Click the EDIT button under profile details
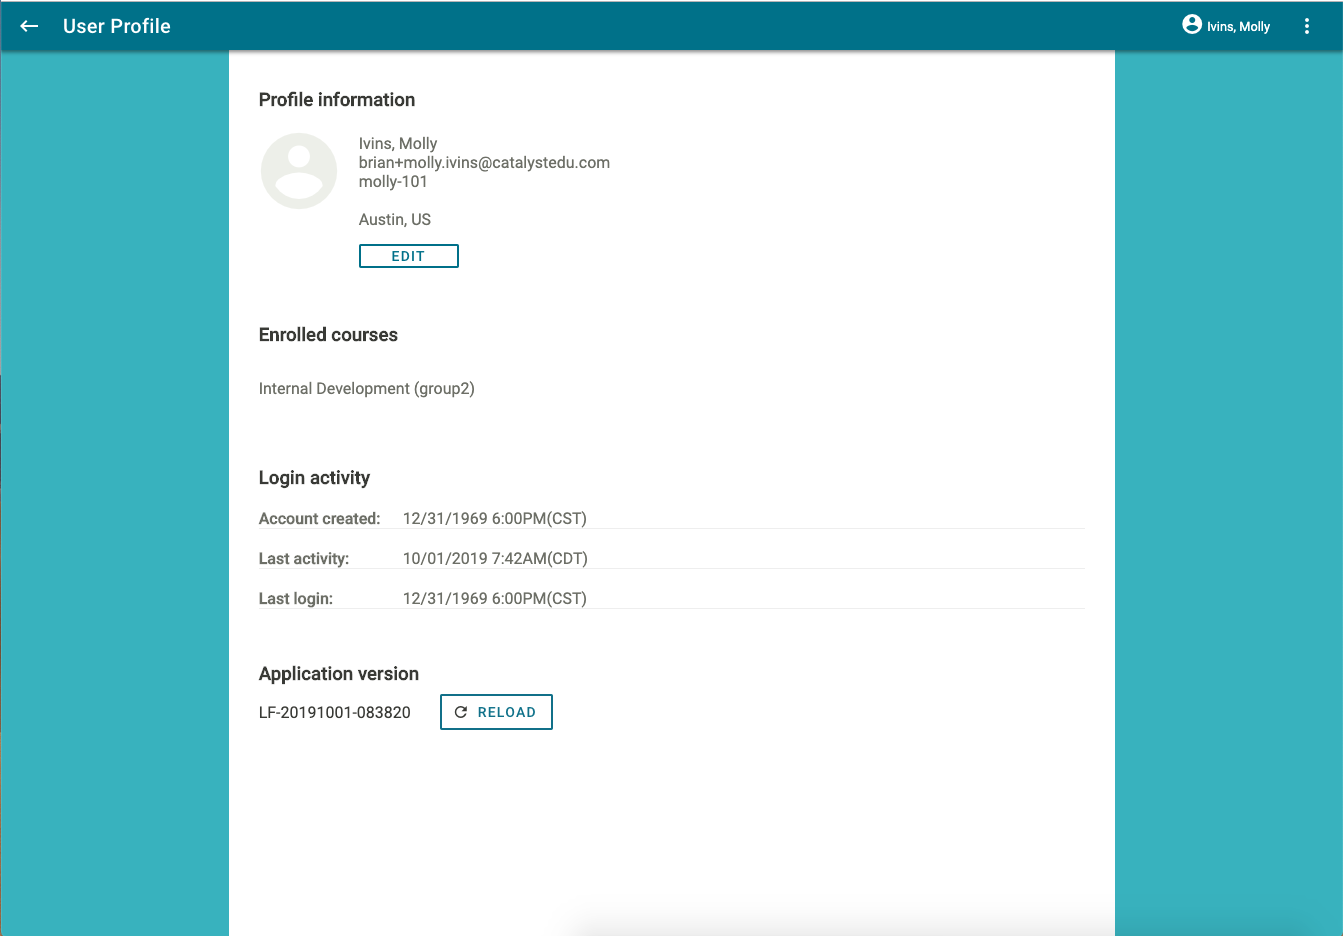This screenshot has width=1343, height=936. 408,256
